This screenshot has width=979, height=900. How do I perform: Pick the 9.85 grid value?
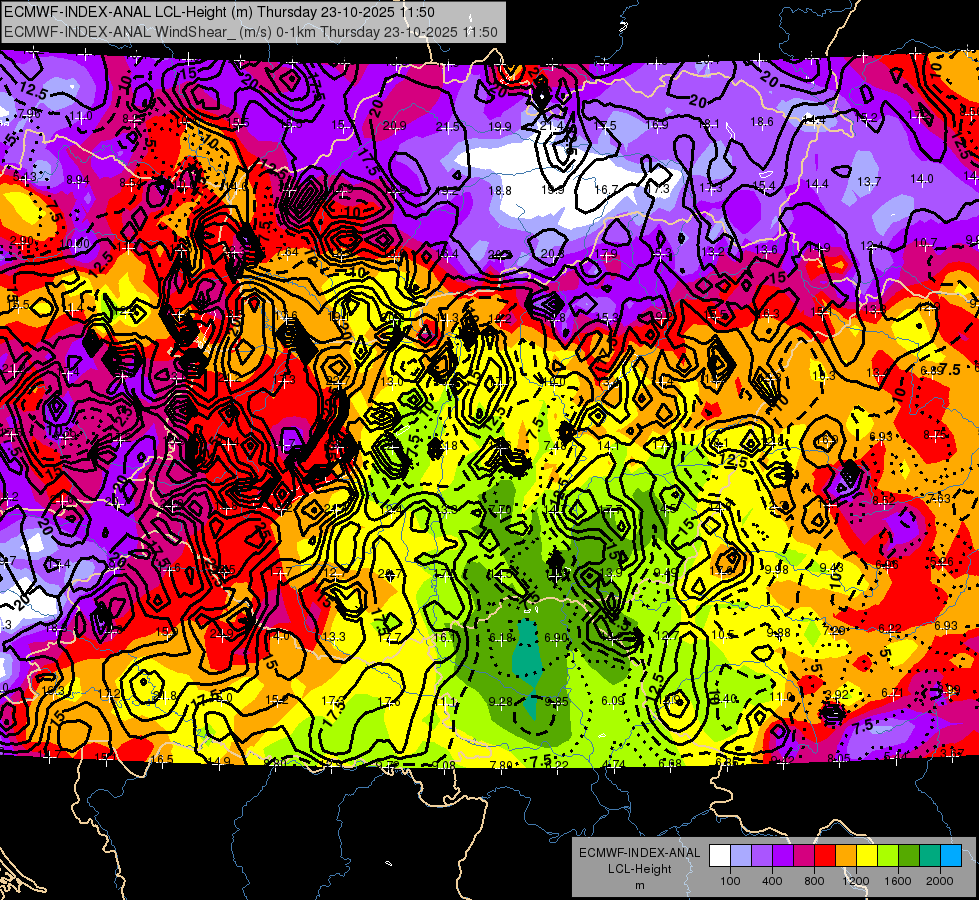click(556, 701)
